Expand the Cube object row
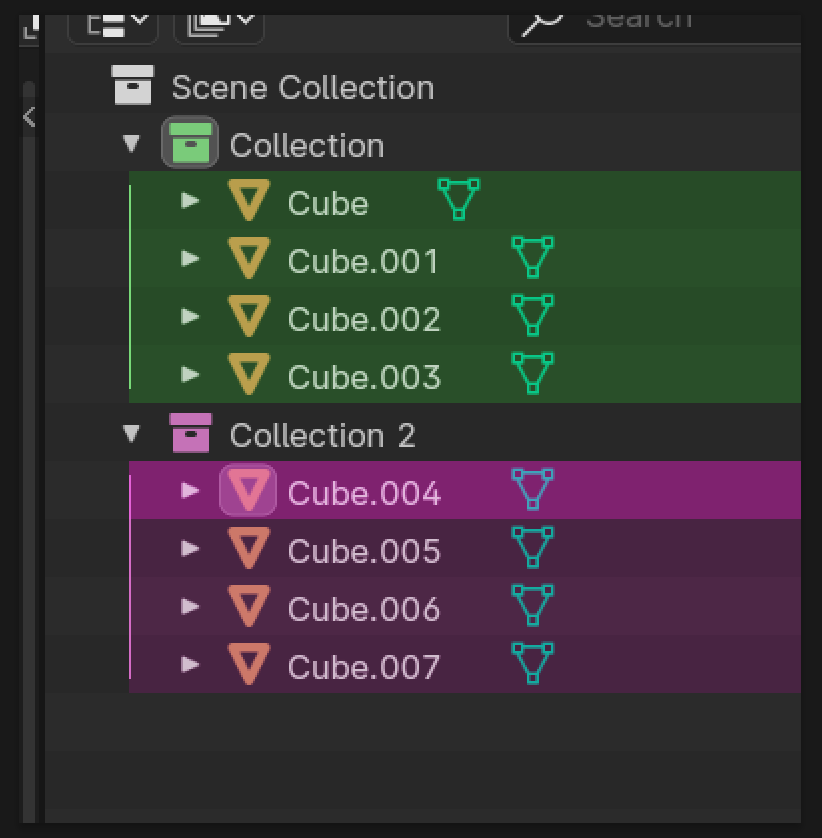 [190, 200]
